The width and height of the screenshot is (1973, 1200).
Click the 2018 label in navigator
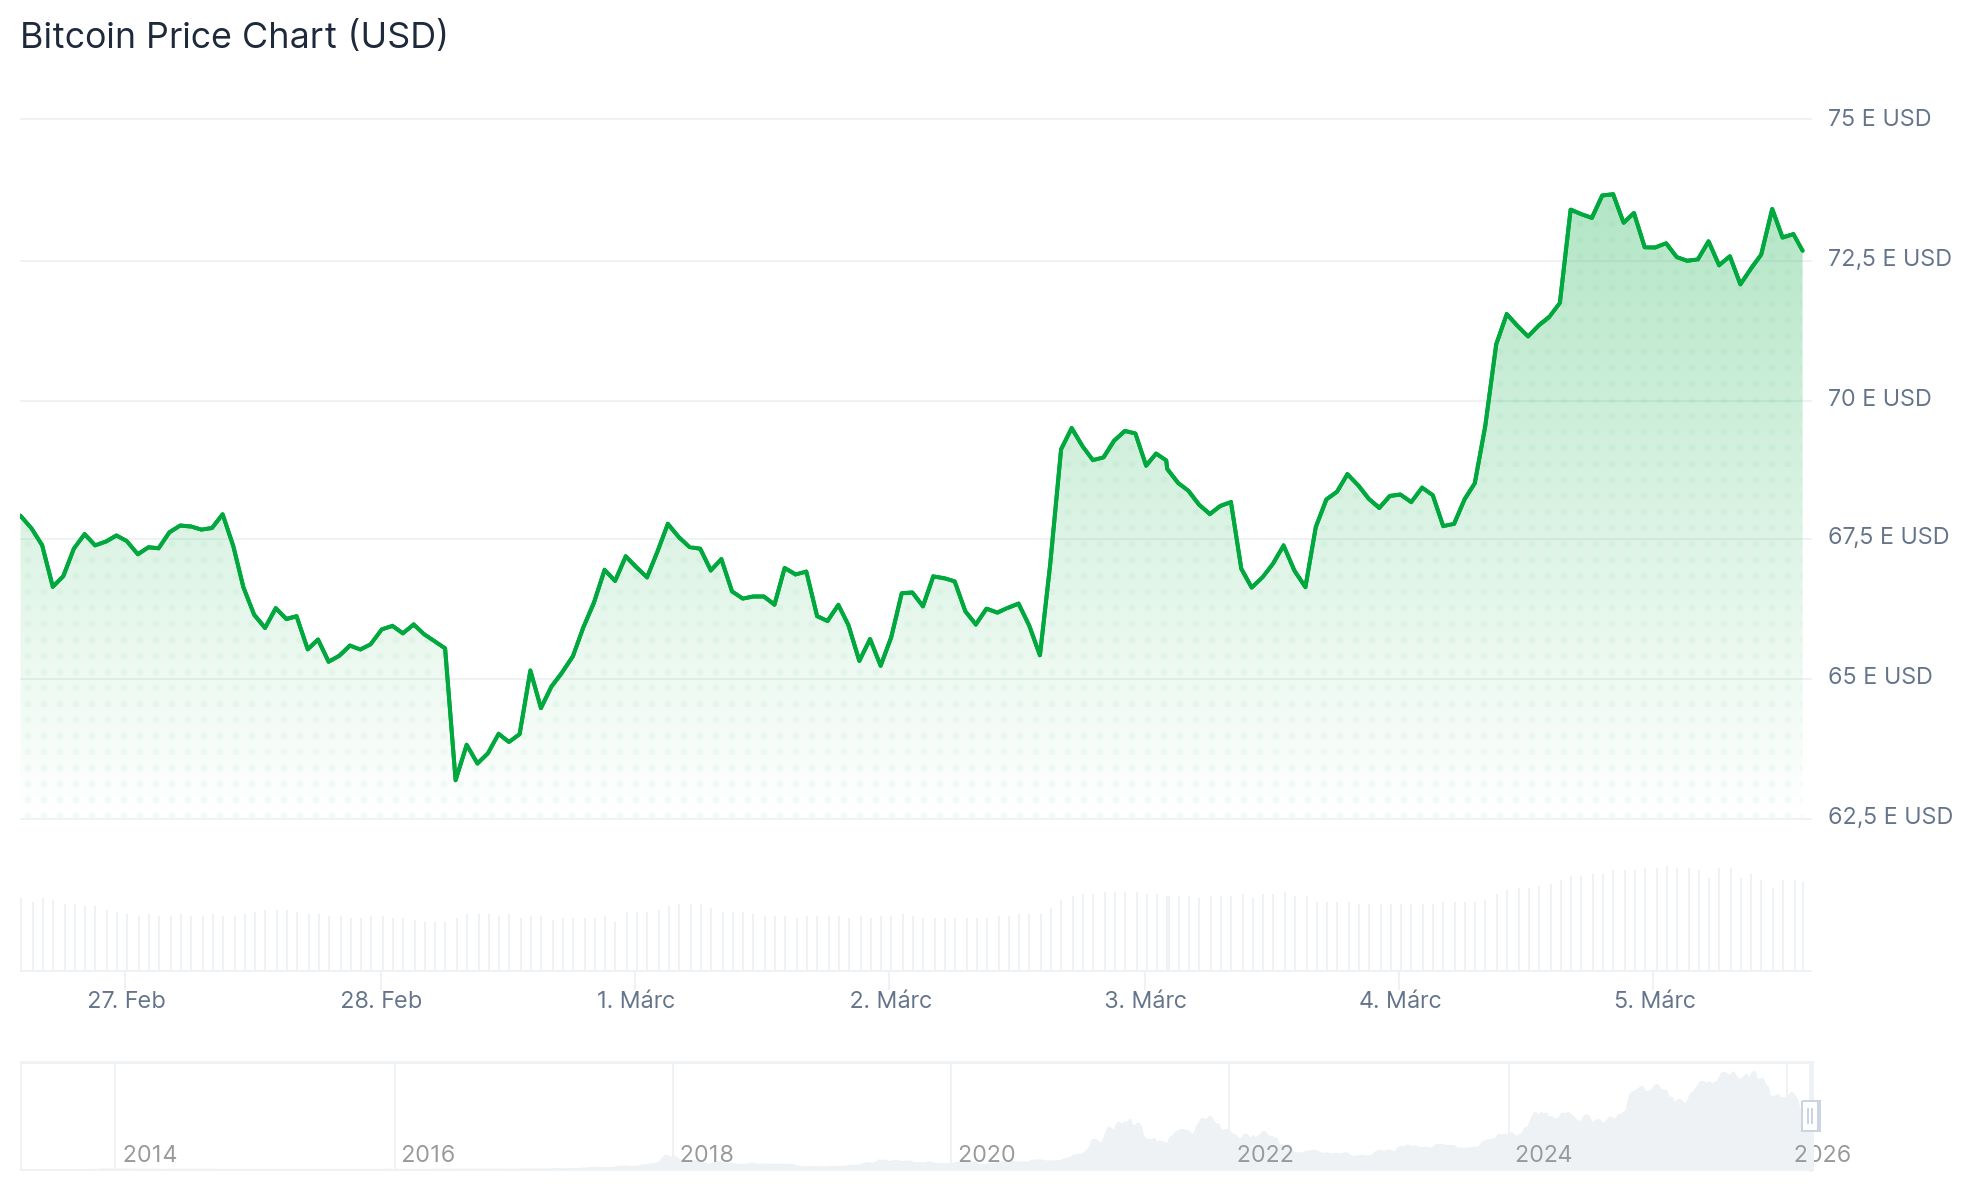pyautogui.click(x=706, y=1154)
